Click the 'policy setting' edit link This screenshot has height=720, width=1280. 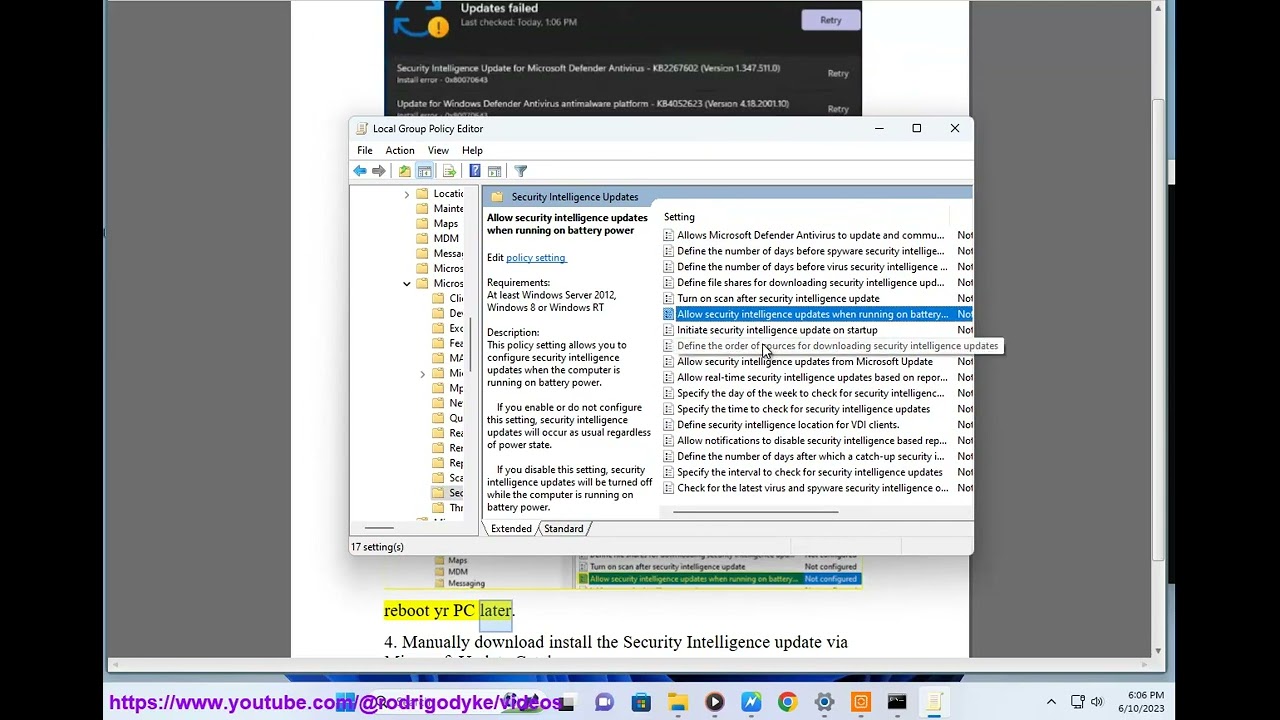click(x=536, y=258)
